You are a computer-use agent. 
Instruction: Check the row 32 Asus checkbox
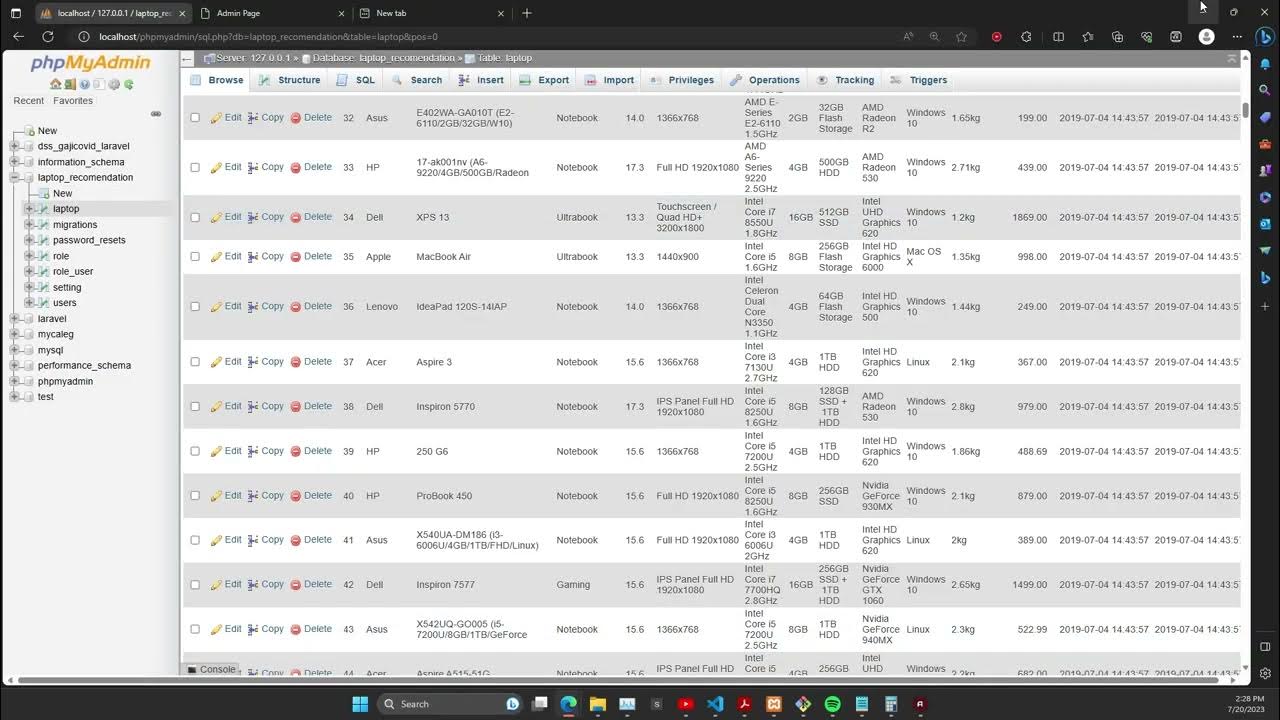click(x=195, y=118)
